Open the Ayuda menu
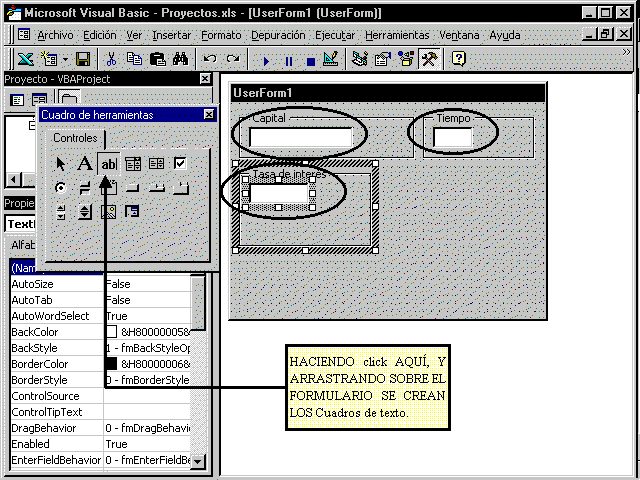 click(505, 36)
